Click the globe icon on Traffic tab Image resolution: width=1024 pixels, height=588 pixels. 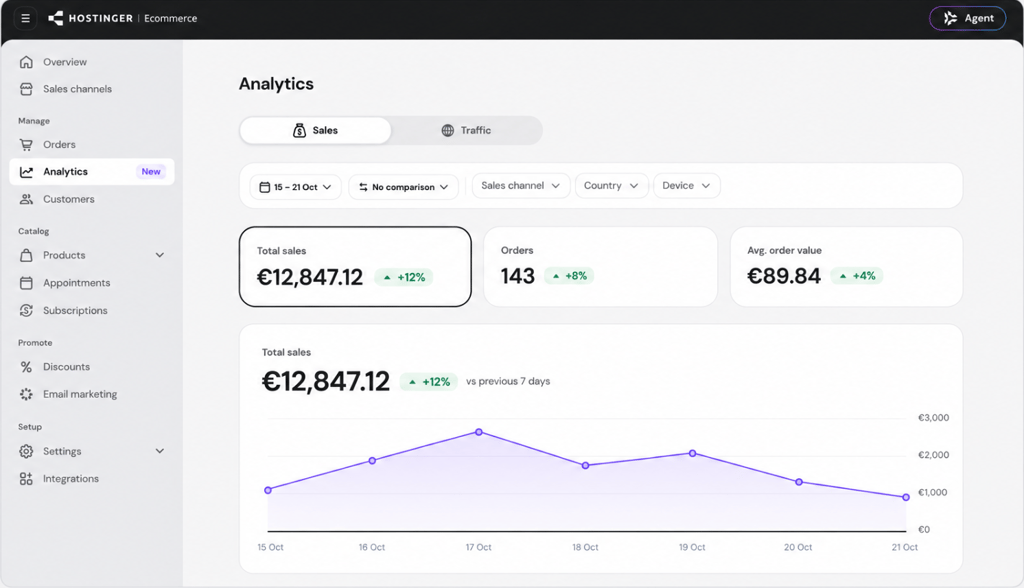pyautogui.click(x=447, y=131)
